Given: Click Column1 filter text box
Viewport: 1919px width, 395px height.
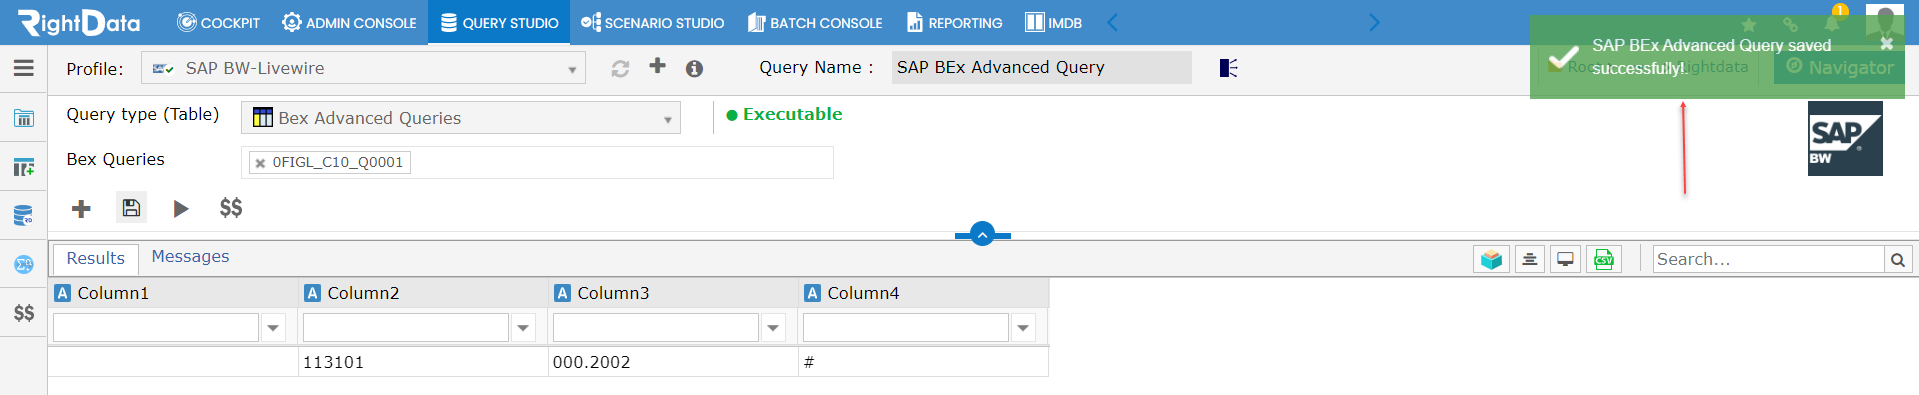Looking at the screenshot, I should coord(156,328).
